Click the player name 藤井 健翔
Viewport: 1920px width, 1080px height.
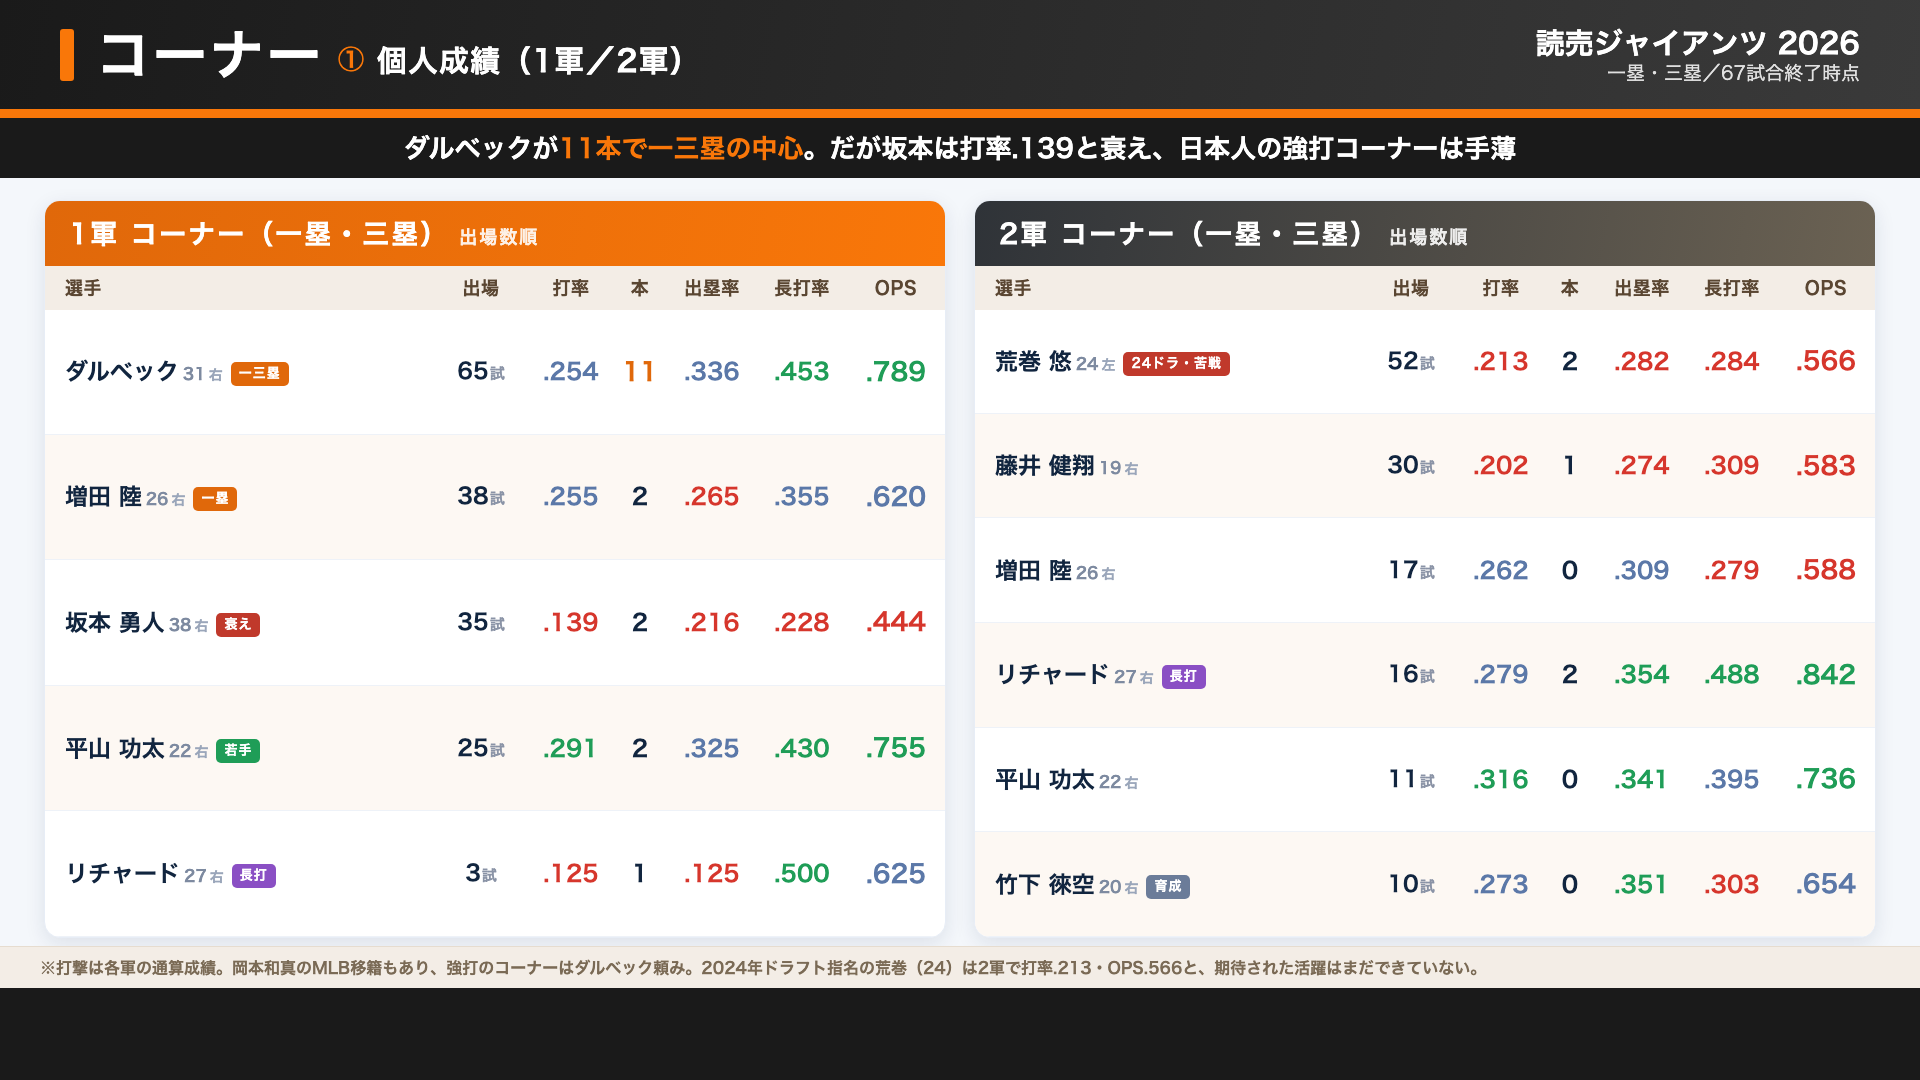tap(1044, 466)
